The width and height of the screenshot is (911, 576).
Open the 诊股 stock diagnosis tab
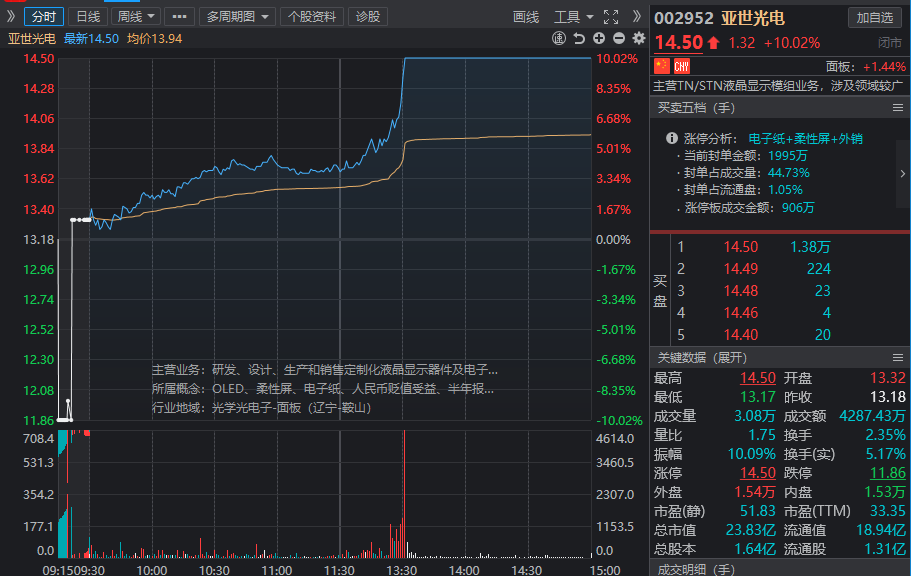click(x=368, y=16)
